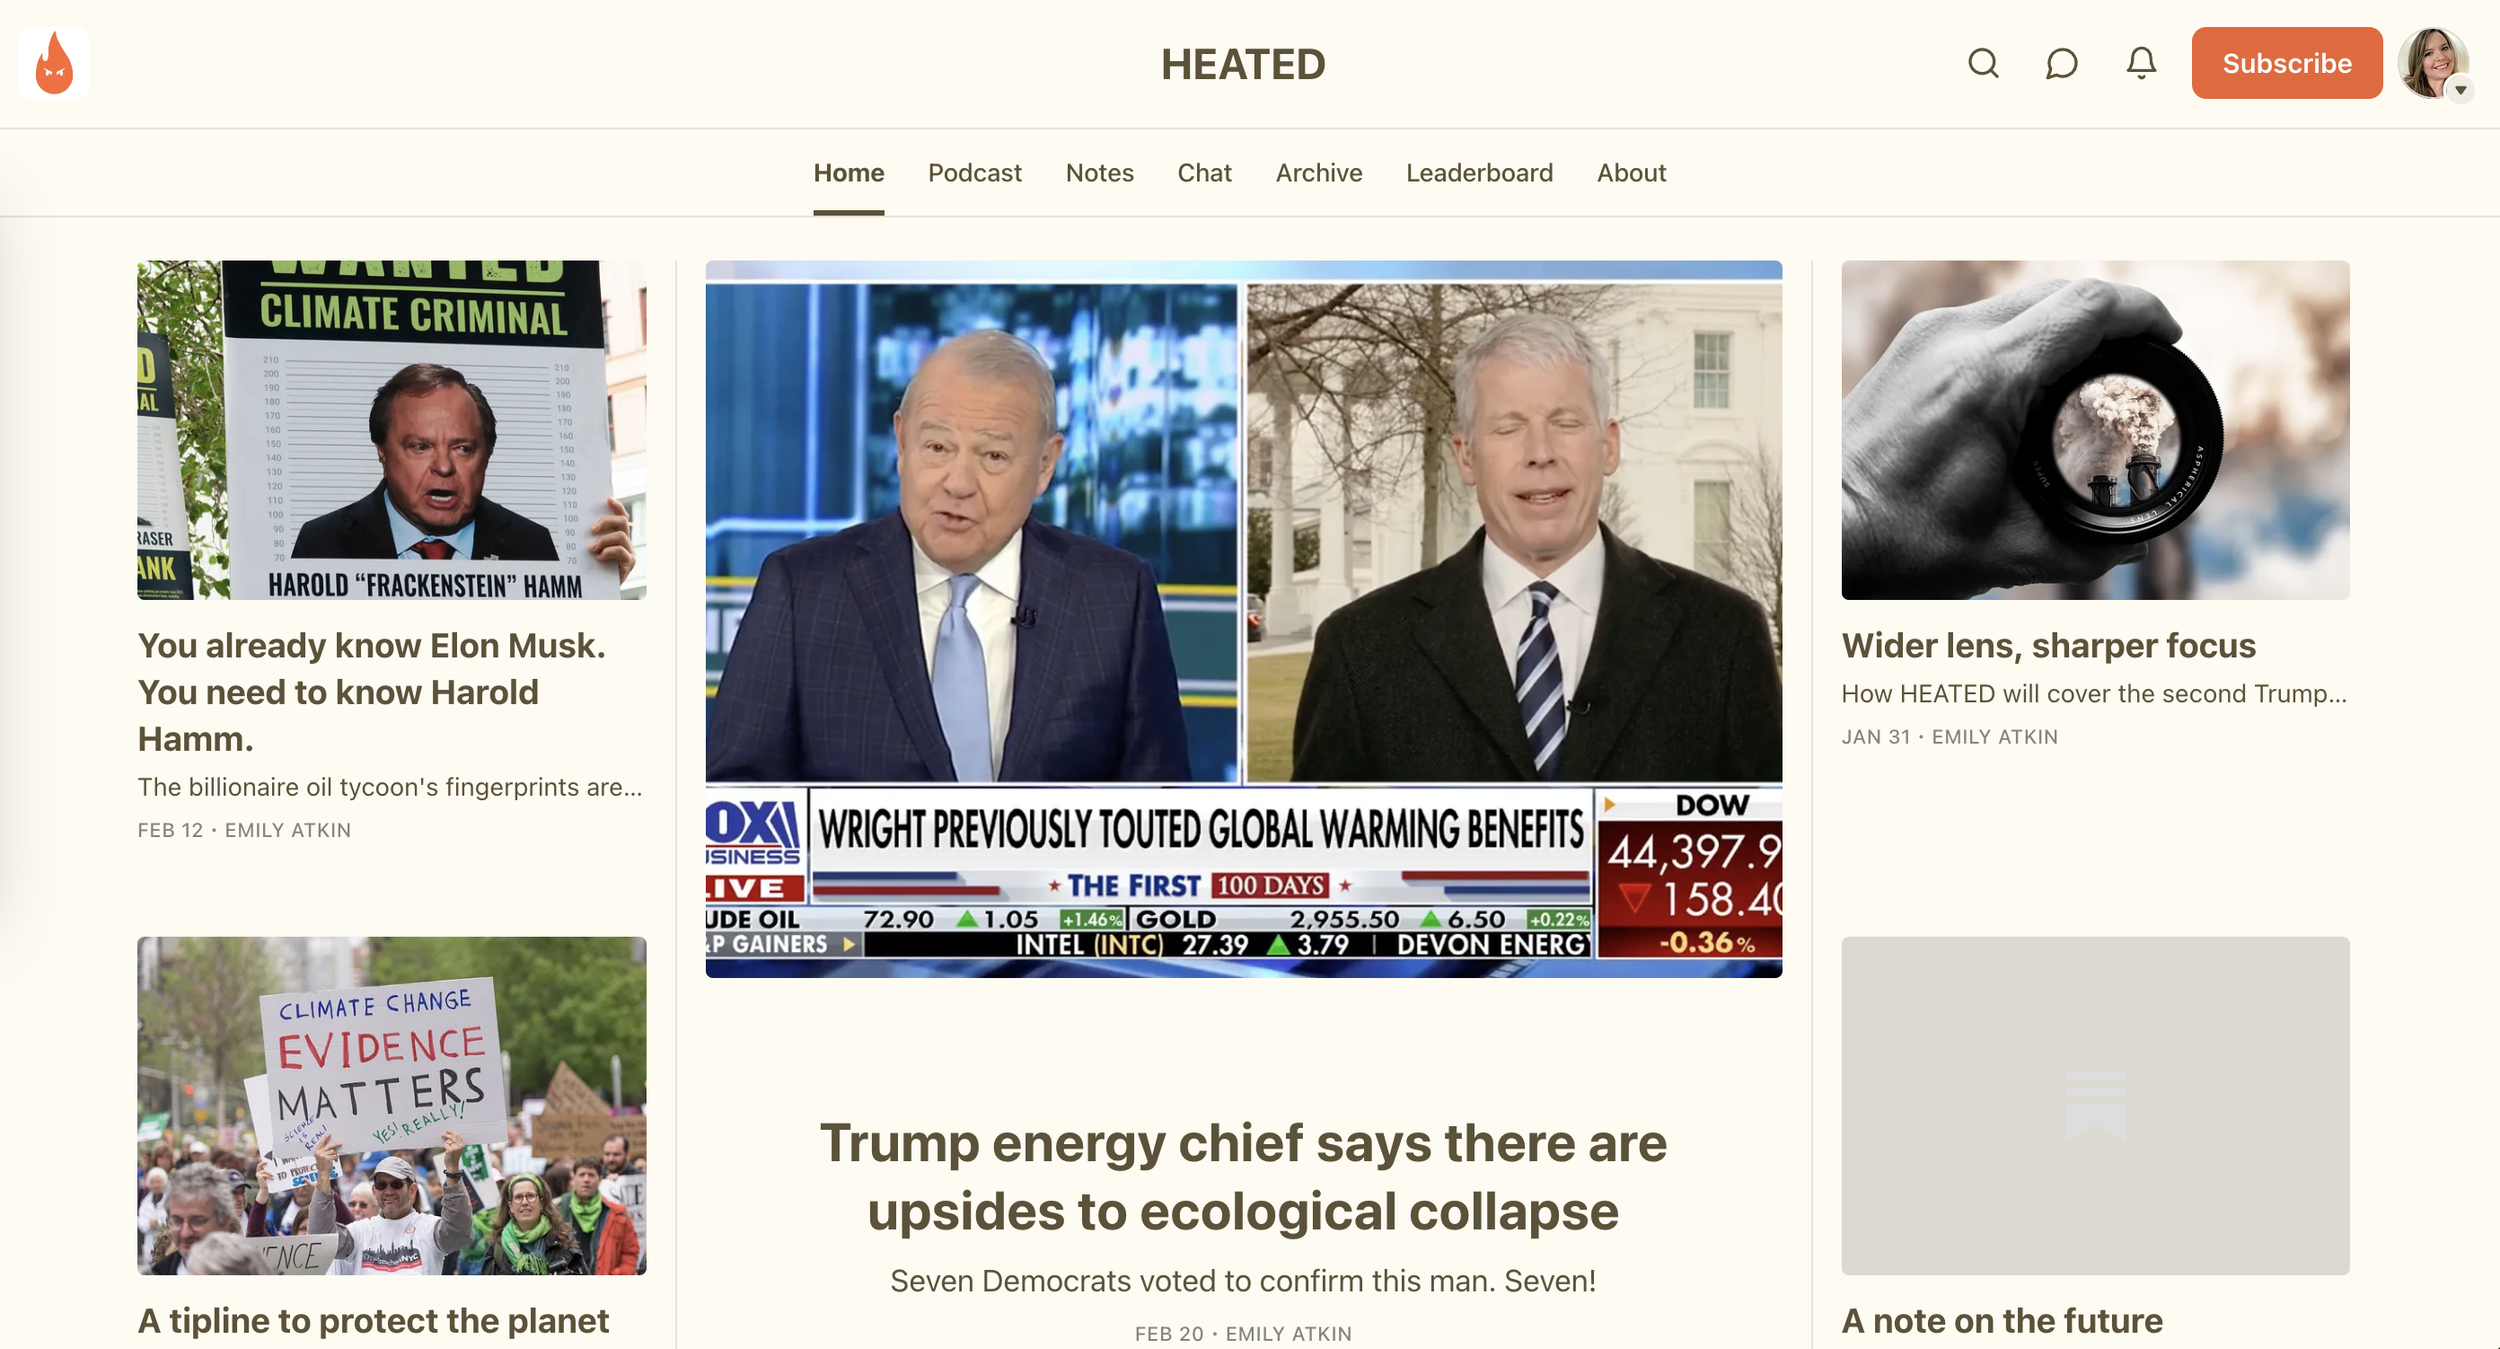
Task: Open search with the magnifying glass icon
Action: 1983,64
